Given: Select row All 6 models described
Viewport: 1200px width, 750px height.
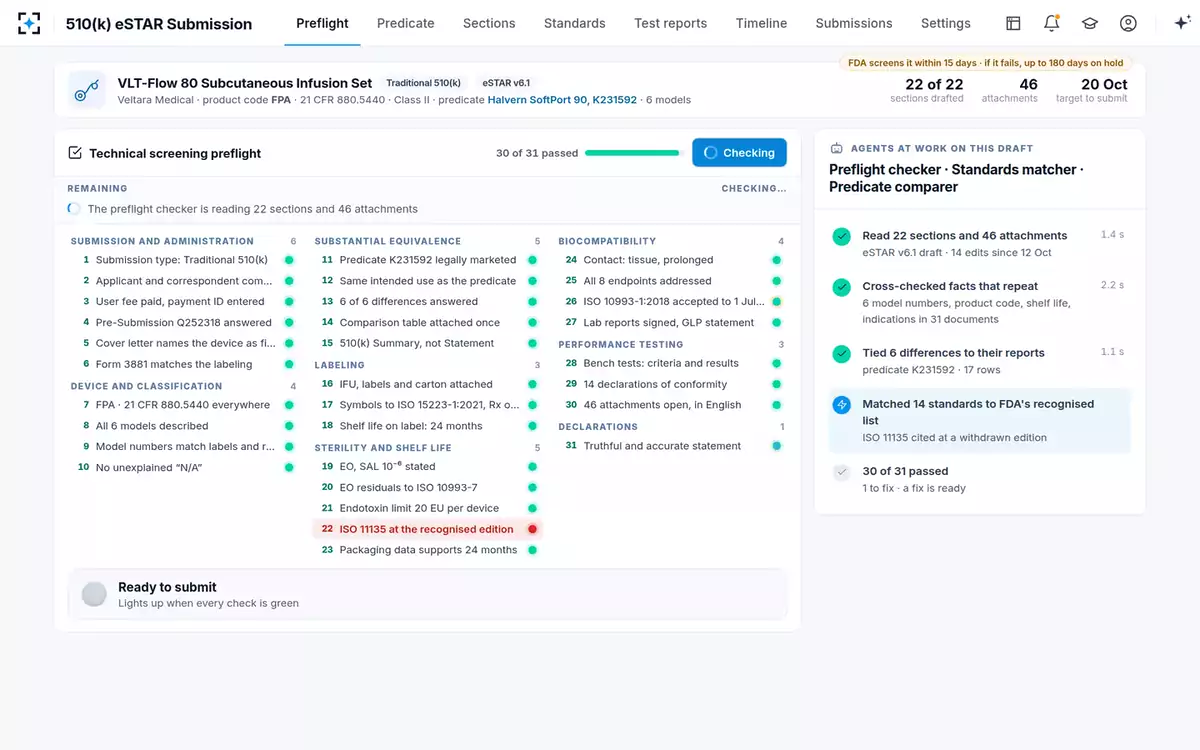Looking at the screenshot, I should [184, 426].
